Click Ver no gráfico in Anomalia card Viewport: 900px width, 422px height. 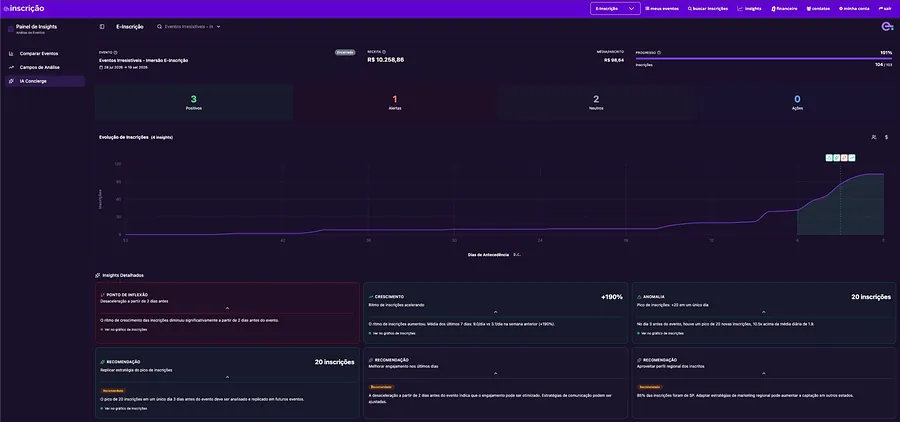660,333
